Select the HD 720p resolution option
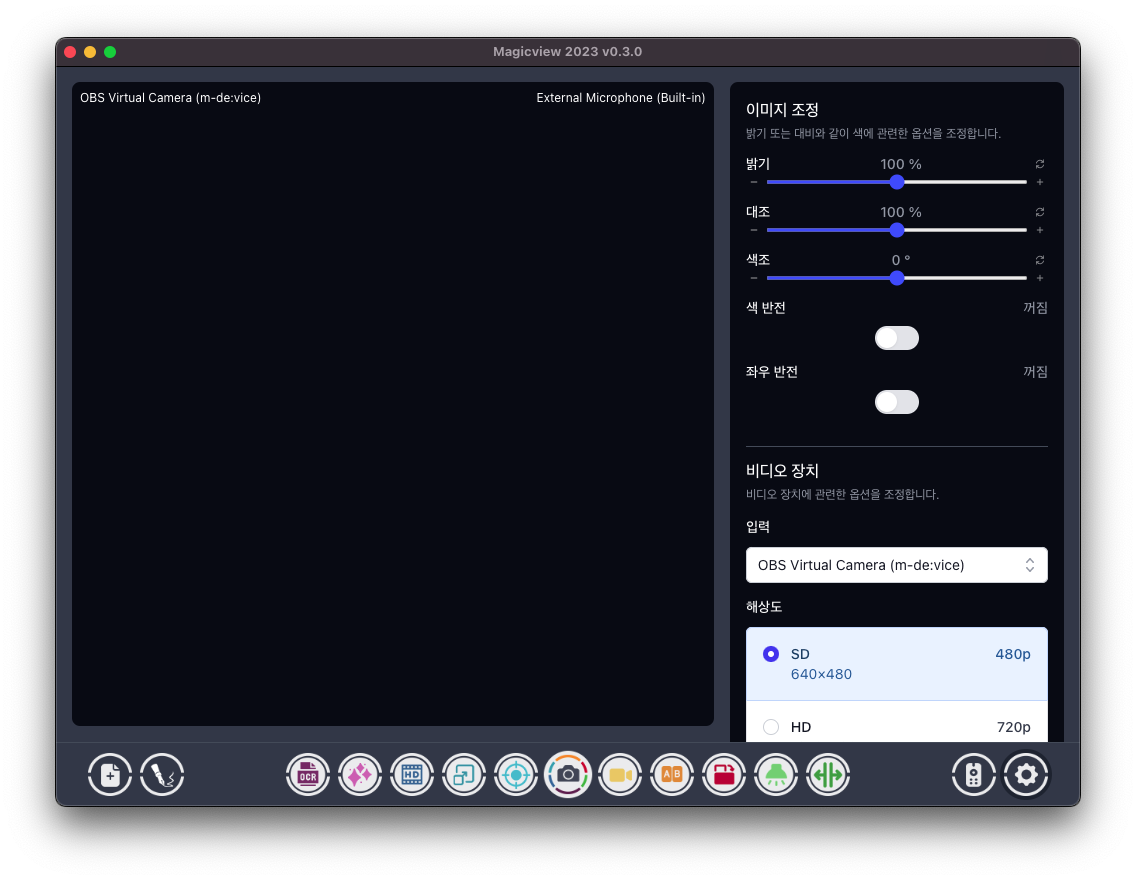This screenshot has height=880, width=1136. pos(771,727)
